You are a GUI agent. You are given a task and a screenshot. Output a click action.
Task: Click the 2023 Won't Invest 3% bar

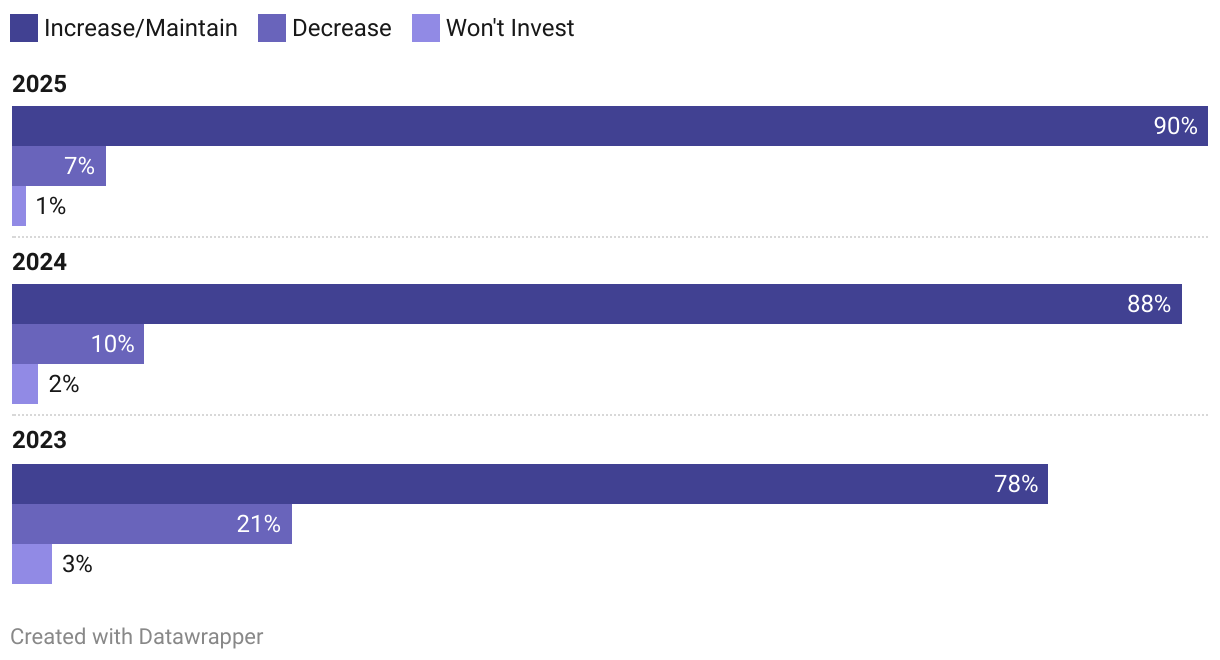point(32,564)
